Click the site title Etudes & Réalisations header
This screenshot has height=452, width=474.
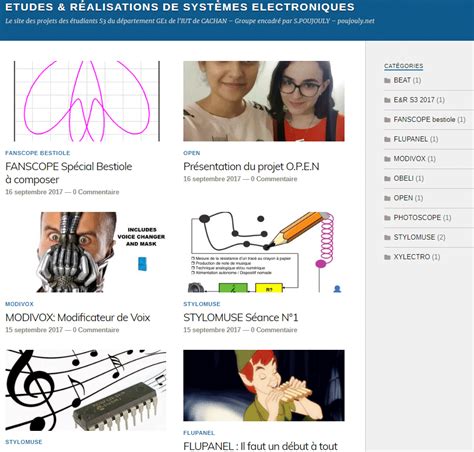click(x=180, y=7)
